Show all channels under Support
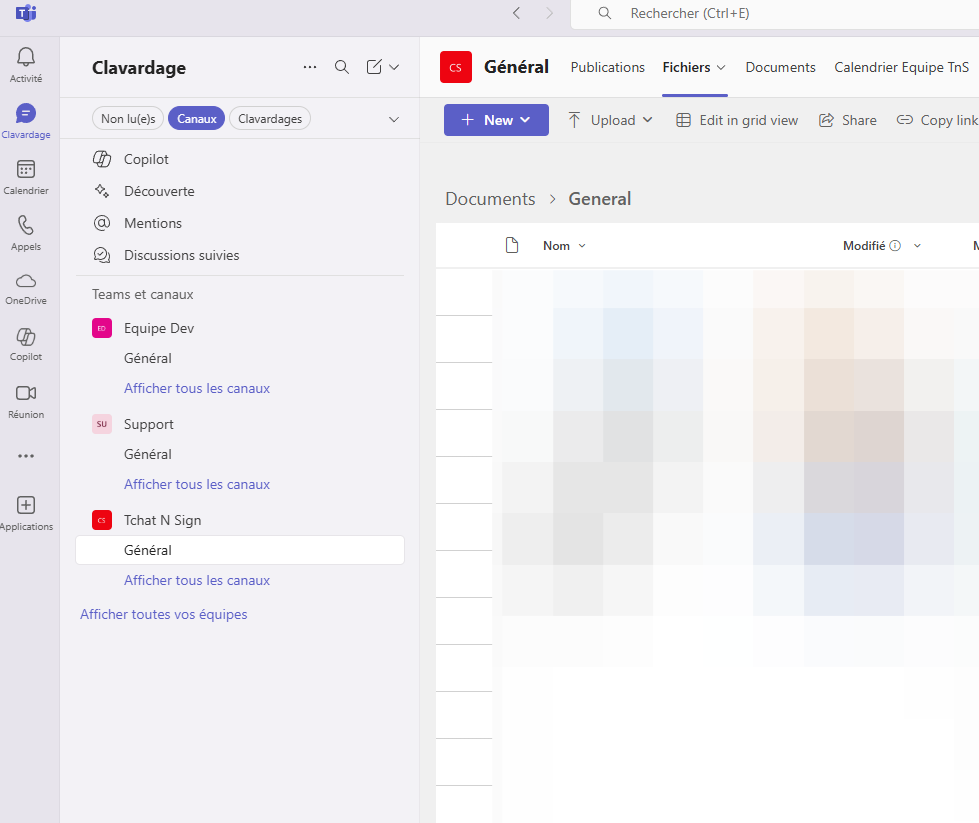Screen dimensions: 979x823 pyautogui.click(x=197, y=485)
